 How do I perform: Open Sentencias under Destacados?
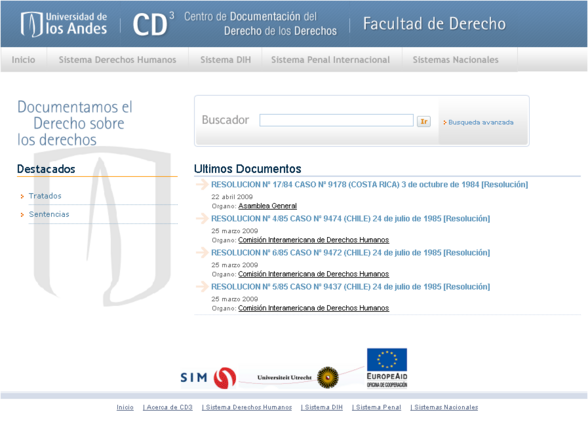point(49,214)
